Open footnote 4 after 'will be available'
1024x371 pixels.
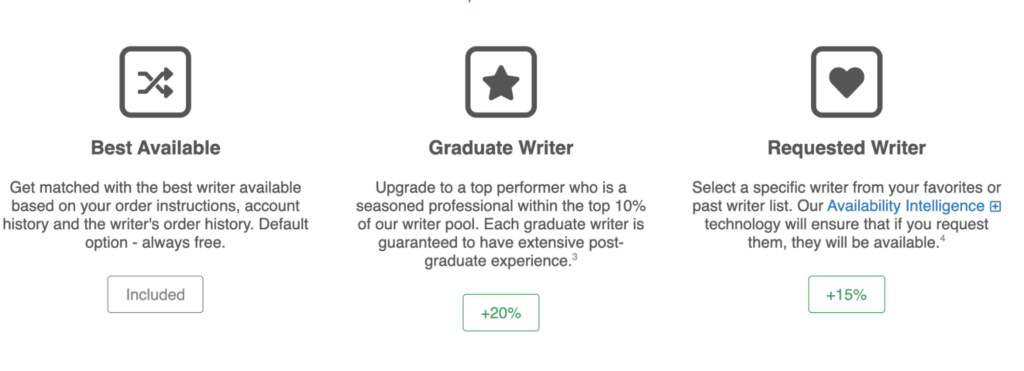(x=943, y=239)
